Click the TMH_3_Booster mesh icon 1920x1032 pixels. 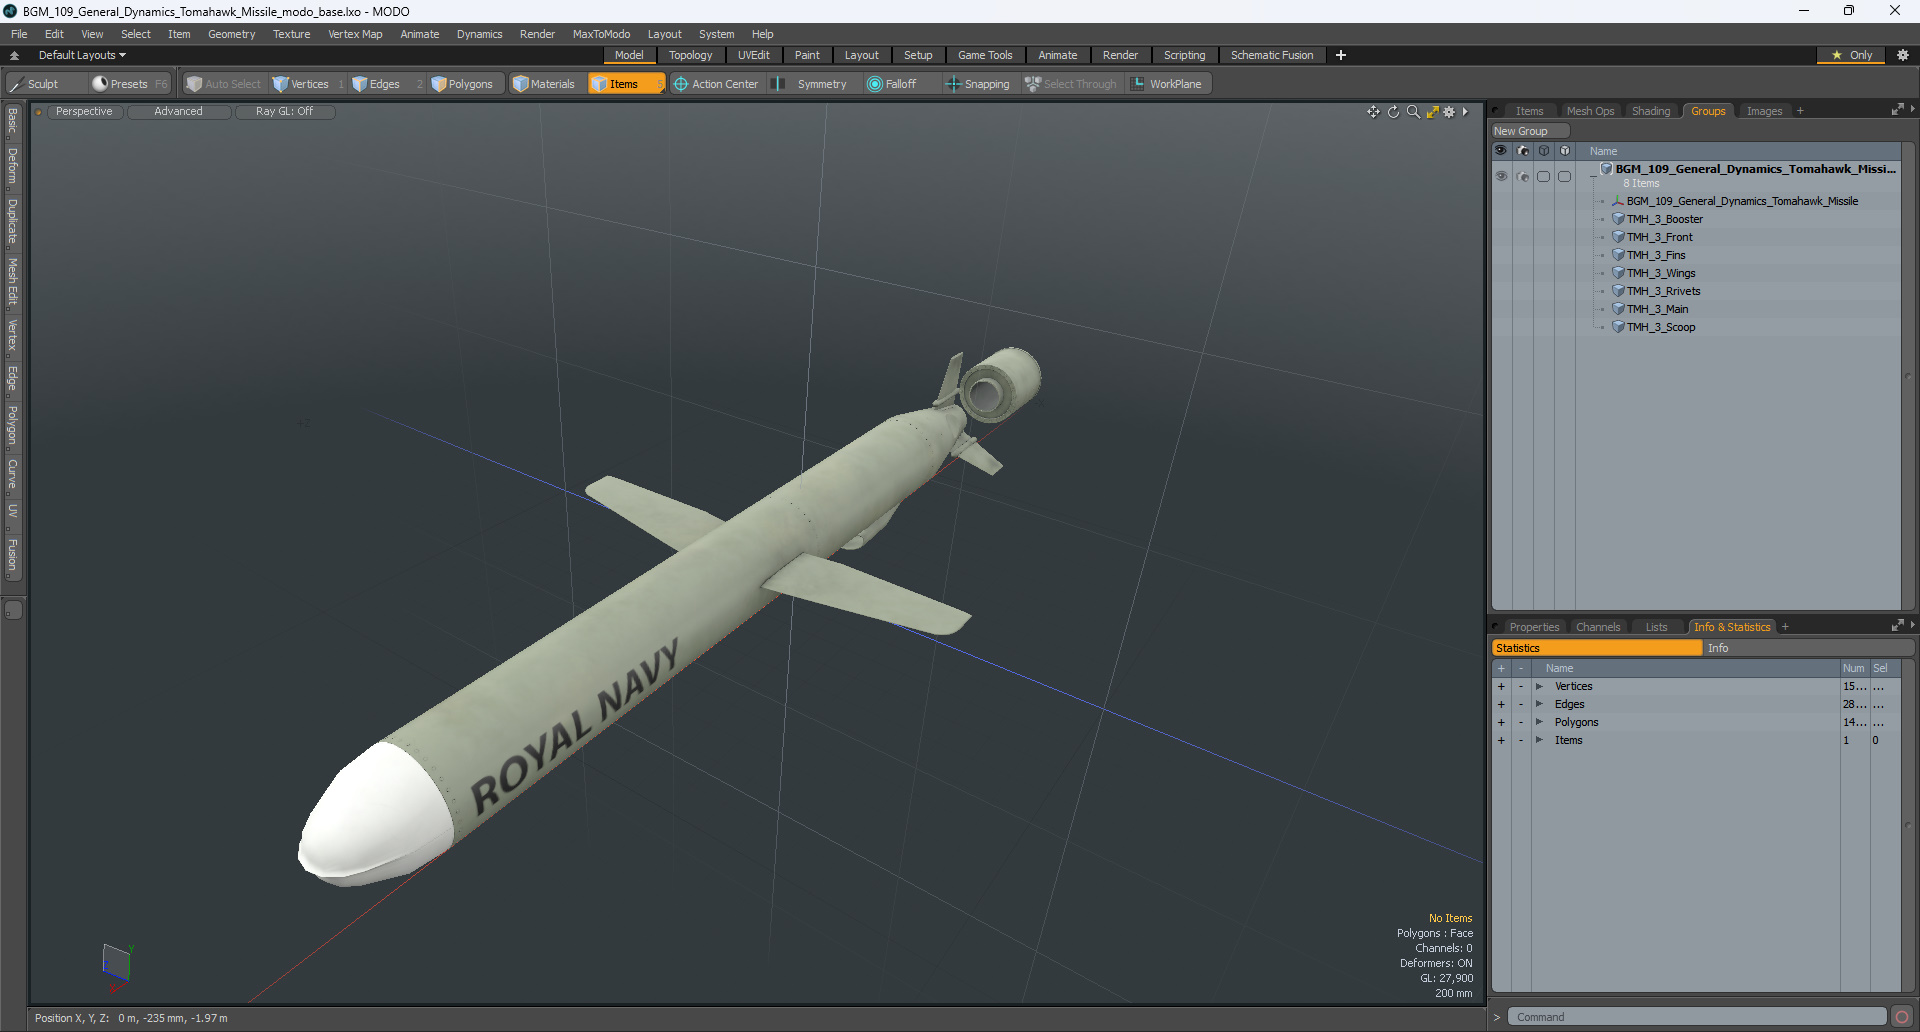(x=1618, y=219)
